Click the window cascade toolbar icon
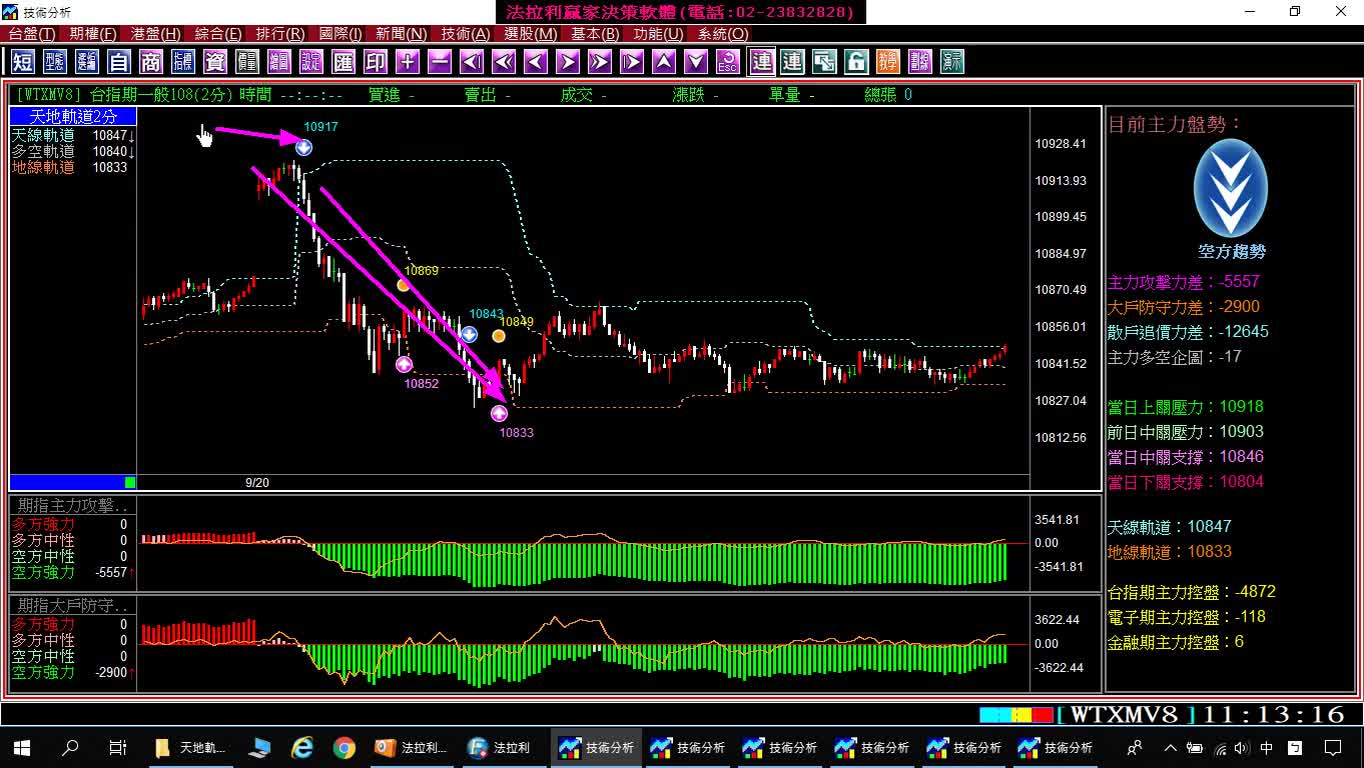The width and height of the screenshot is (1364, 768). pyautogui.click(x=824, y=62)
